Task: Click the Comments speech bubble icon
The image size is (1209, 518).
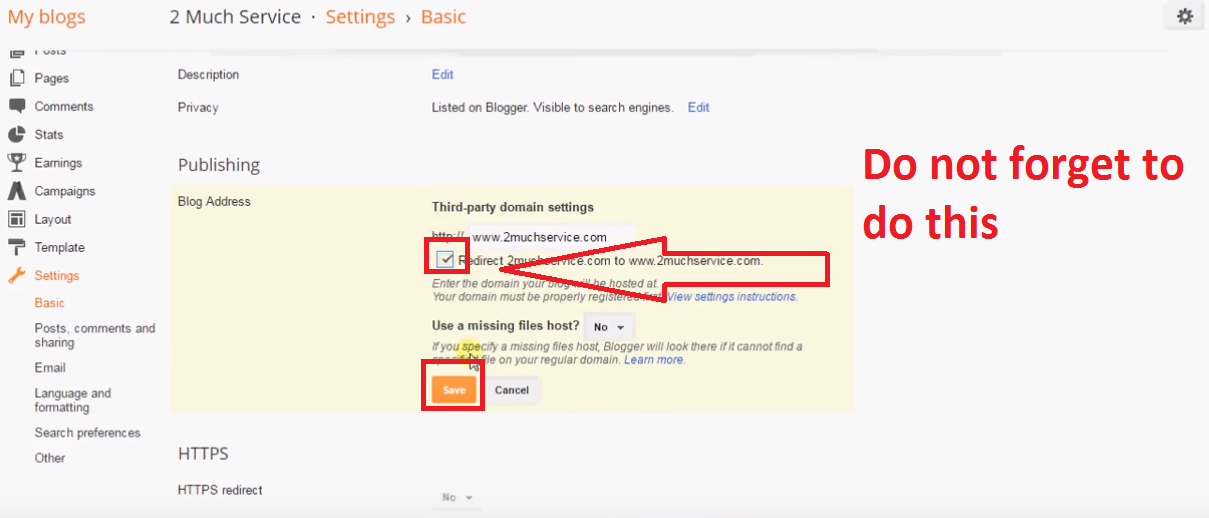Action: pos(16,106)
